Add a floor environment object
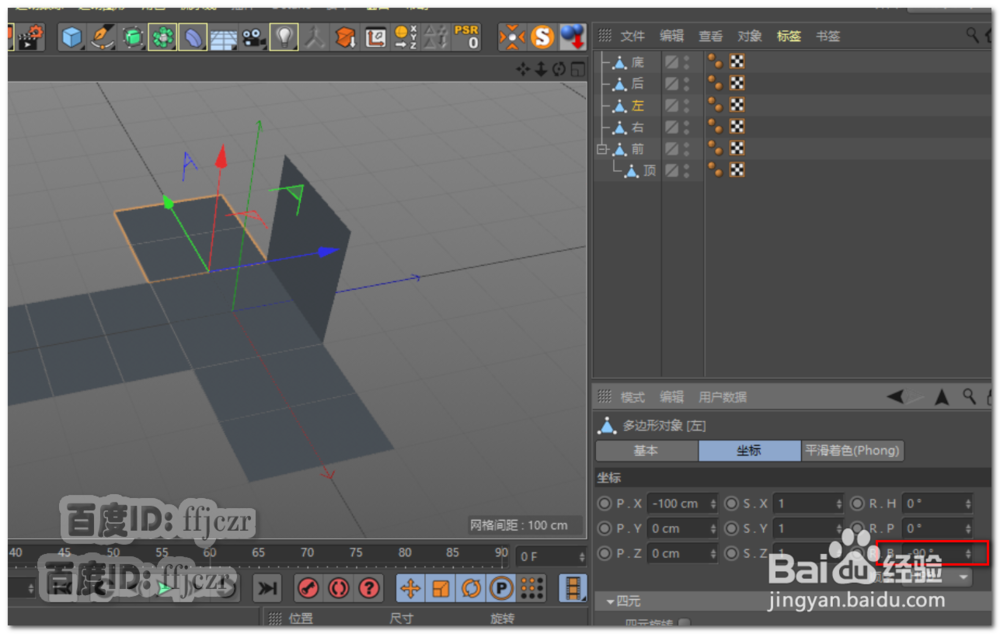1000x634 pixels. point(223,39)
